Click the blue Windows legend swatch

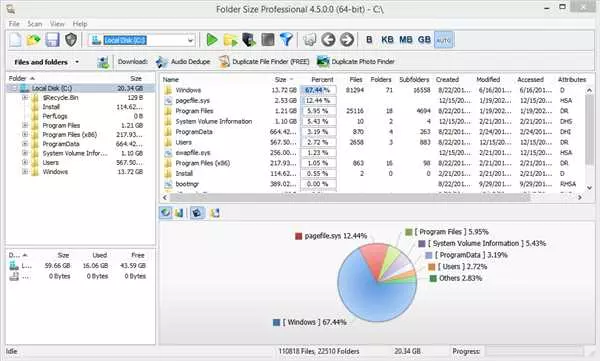point(276,322)
